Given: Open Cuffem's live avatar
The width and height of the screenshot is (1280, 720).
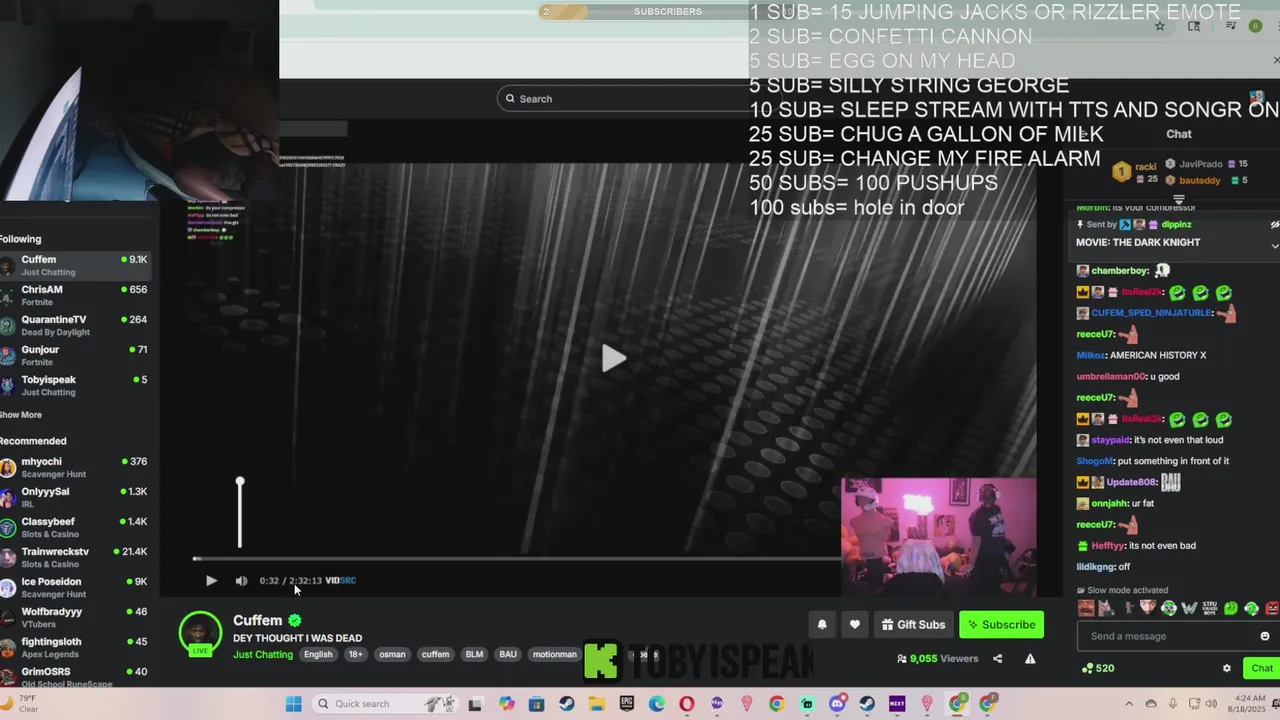Looking at the screenshot, I should coord(200,632).
